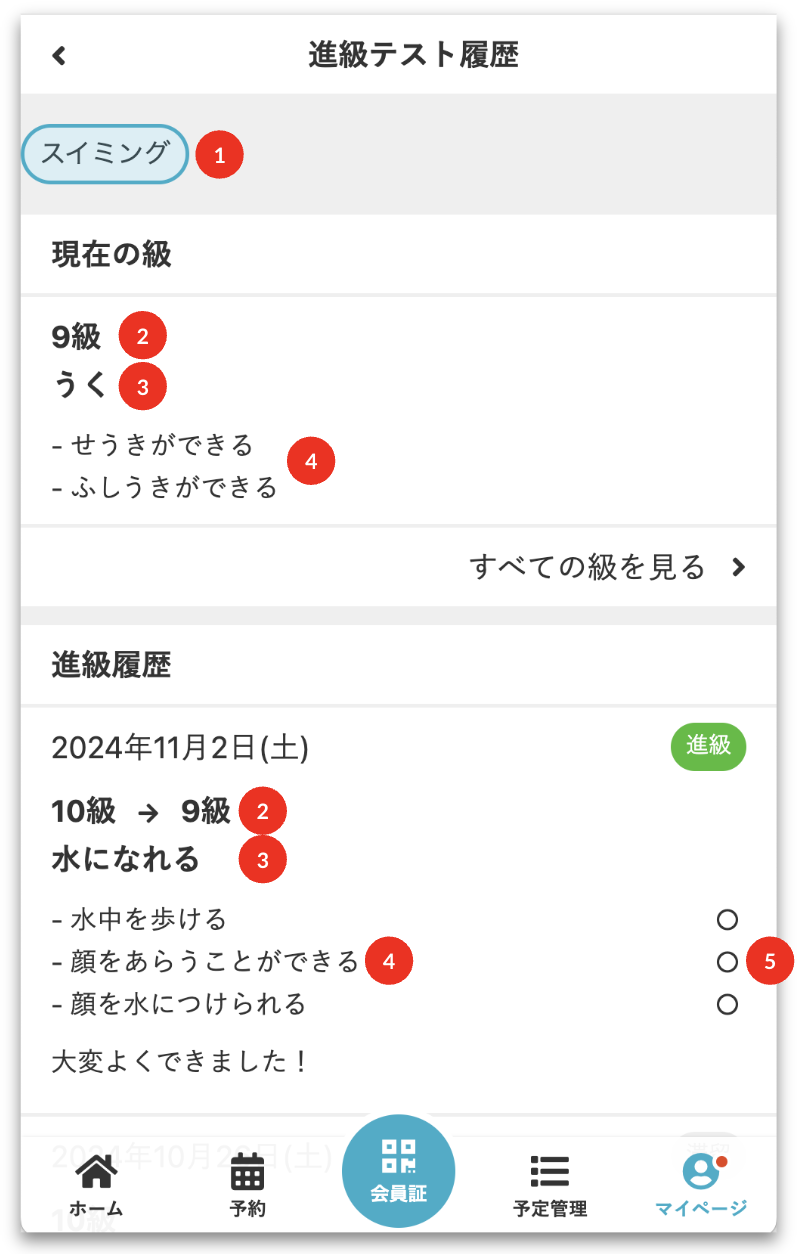Image resolution: width=802 pixels, height=1254 pixels.
Task: Tap the calendar reservation icon
Action: tap(247, 1172)
